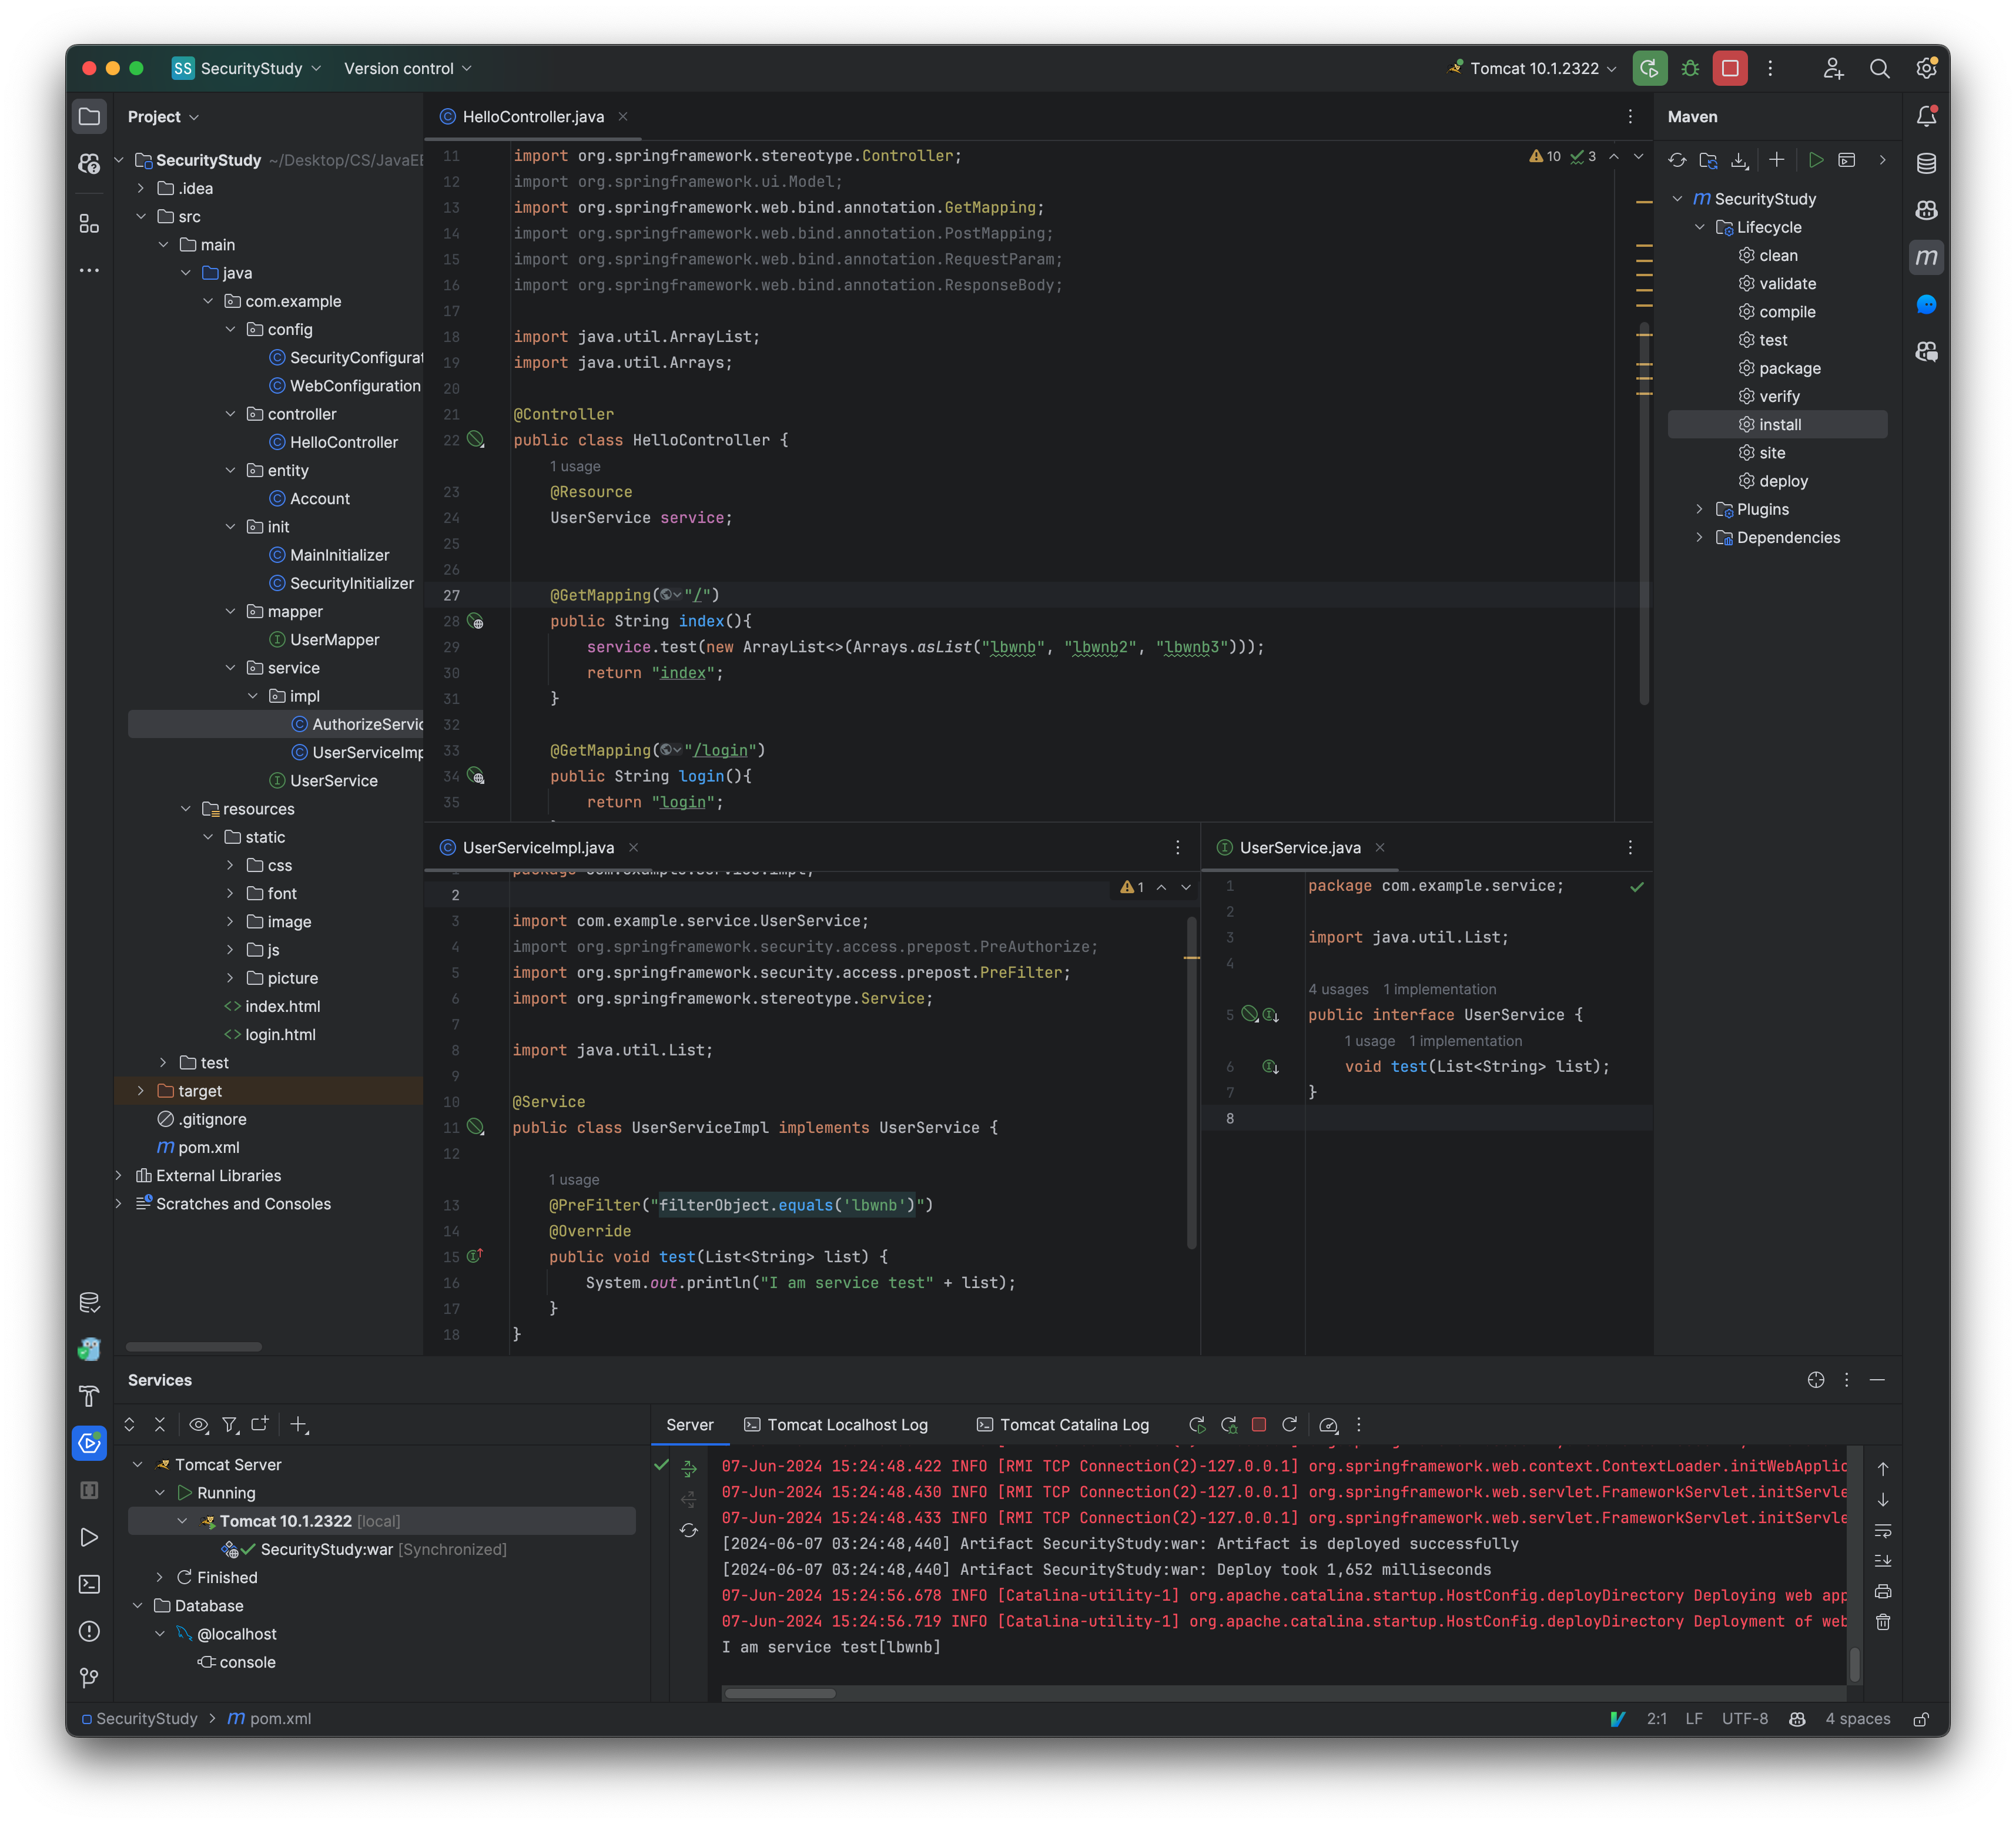Open the Git tool window icon

89,1677
